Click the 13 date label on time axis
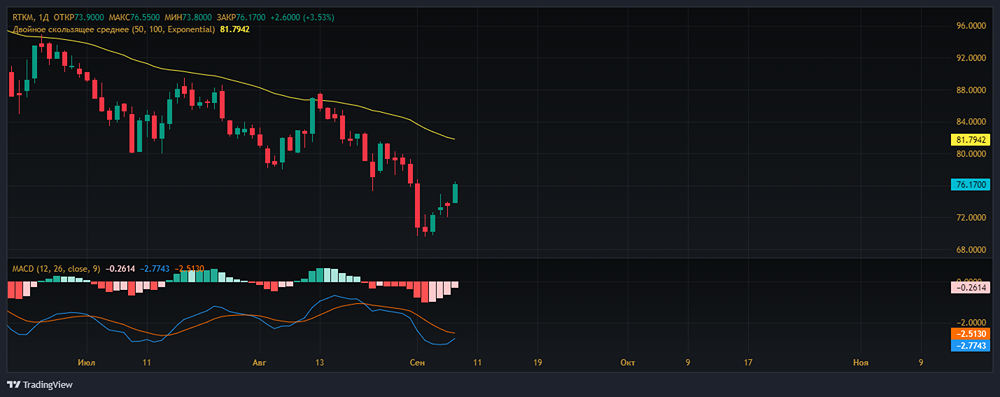Screen dimensions: 1000x397 (x=320, y=363)
